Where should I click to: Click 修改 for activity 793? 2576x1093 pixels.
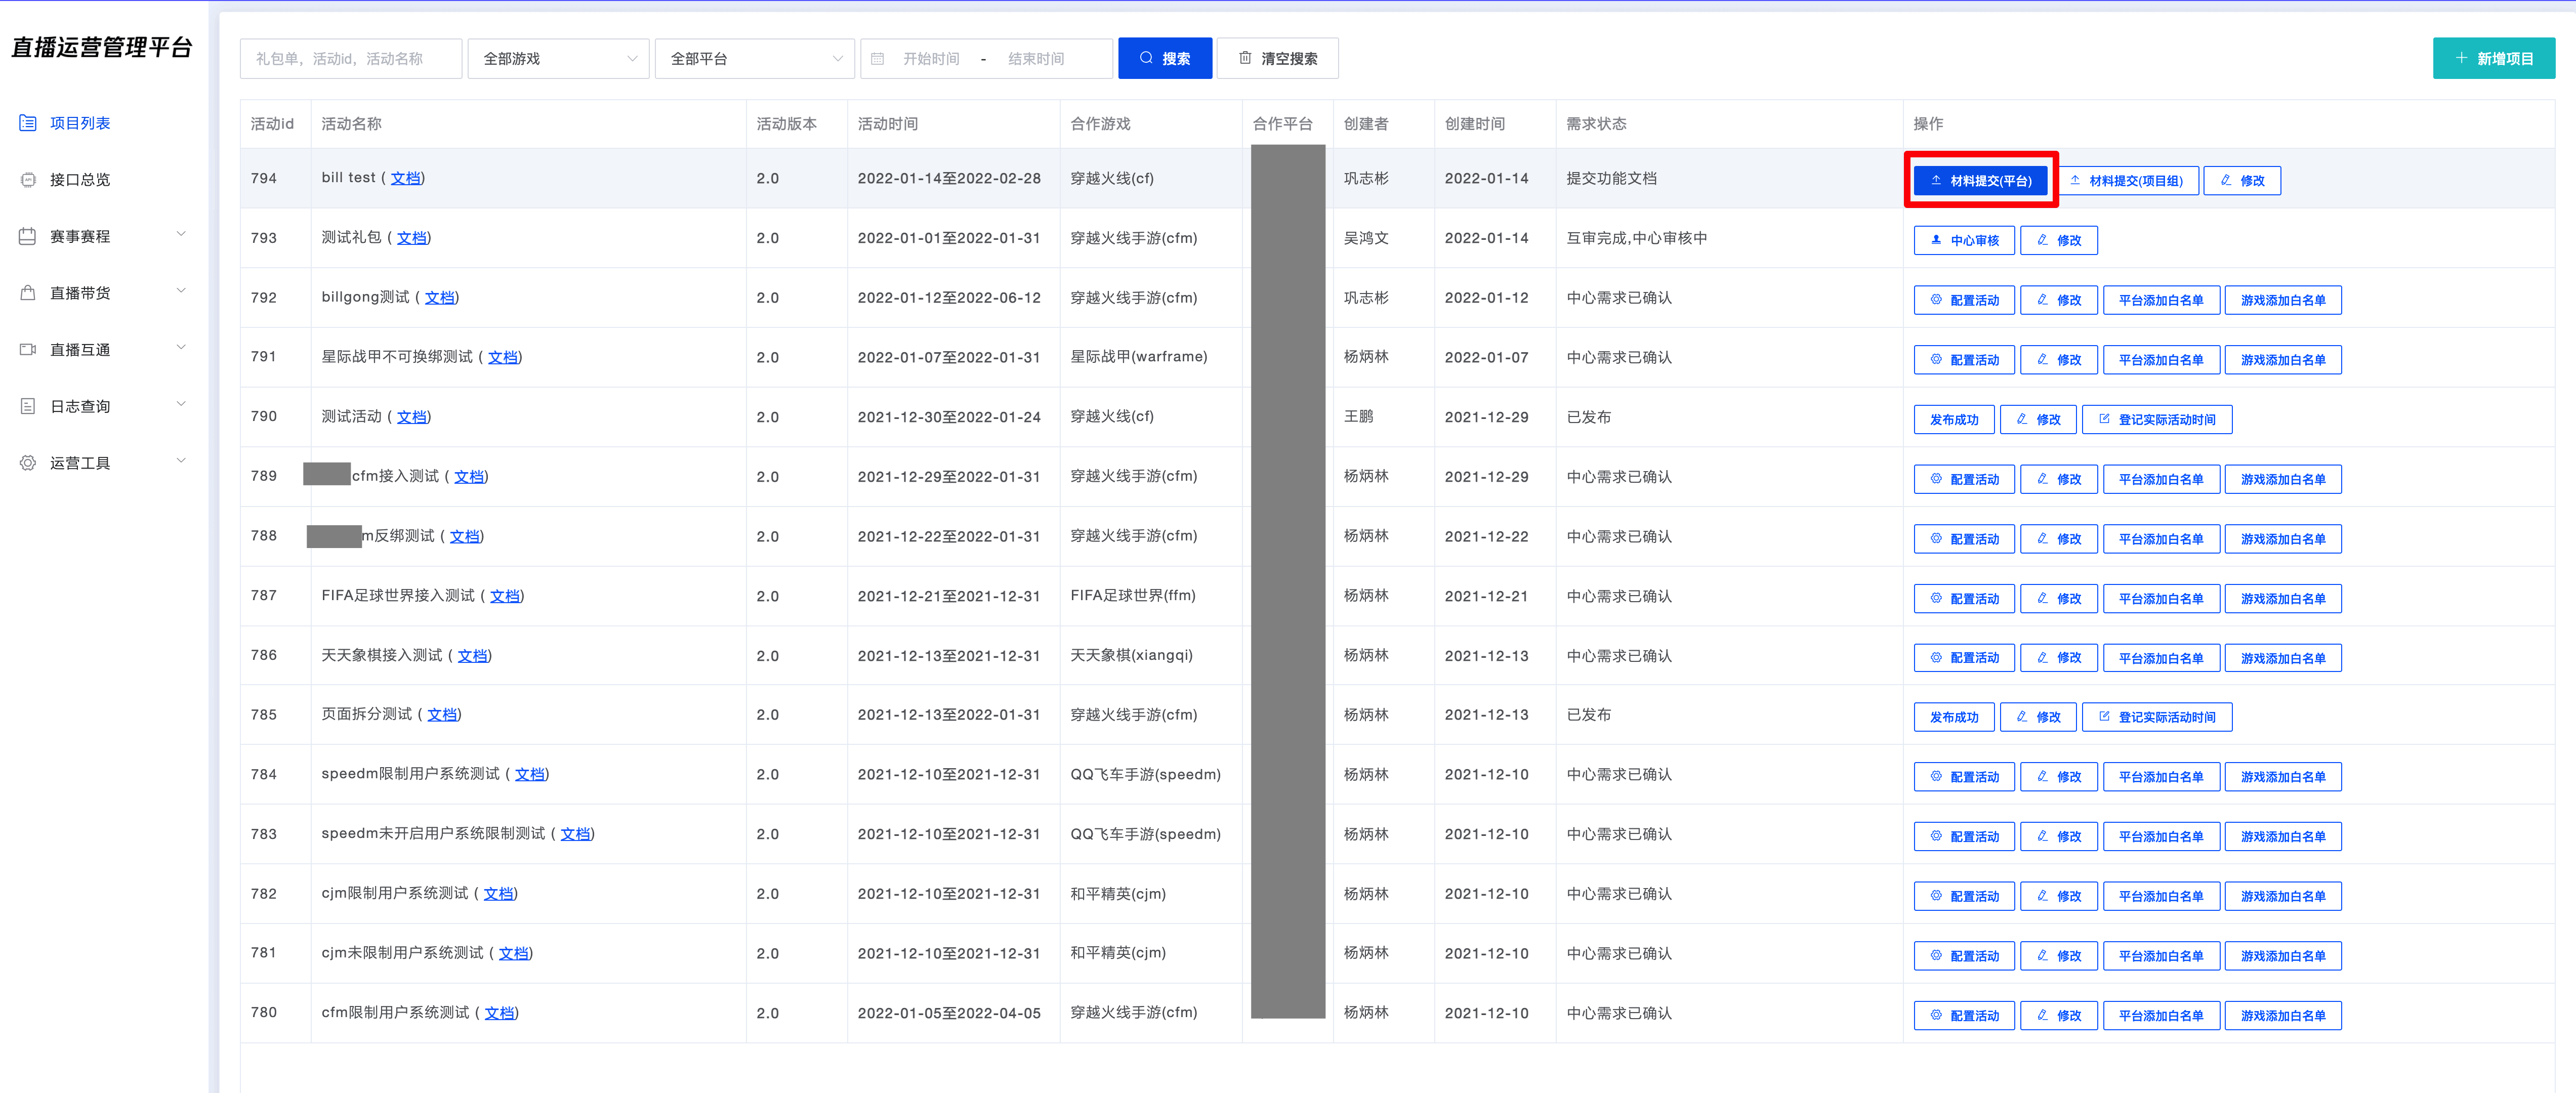(x=2059, y=241)
